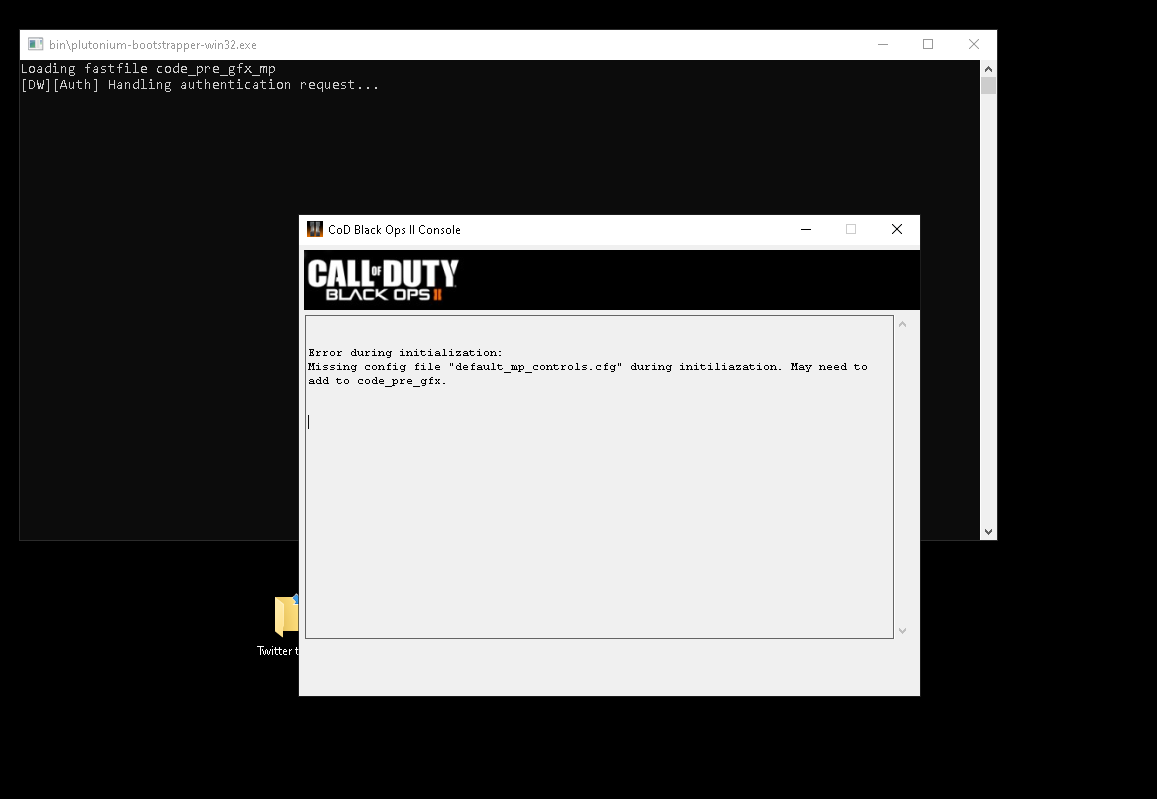
Task: Click the "Error during initialization:" text line
Action: coord(405,353)
